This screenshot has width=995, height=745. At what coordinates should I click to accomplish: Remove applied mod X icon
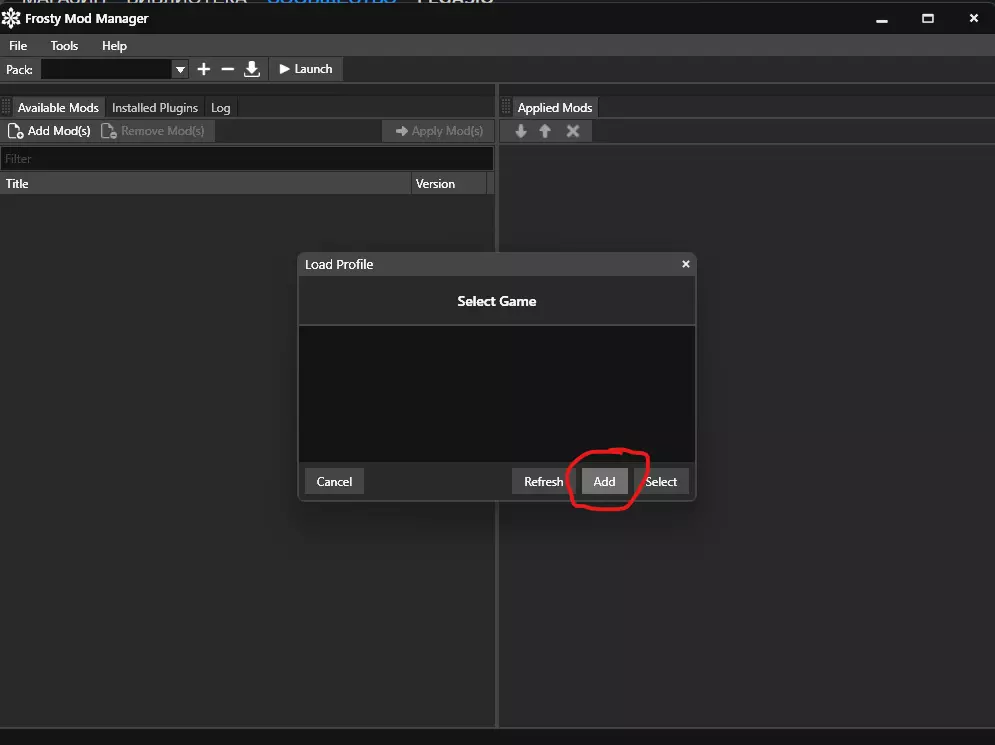coord(573,131)
